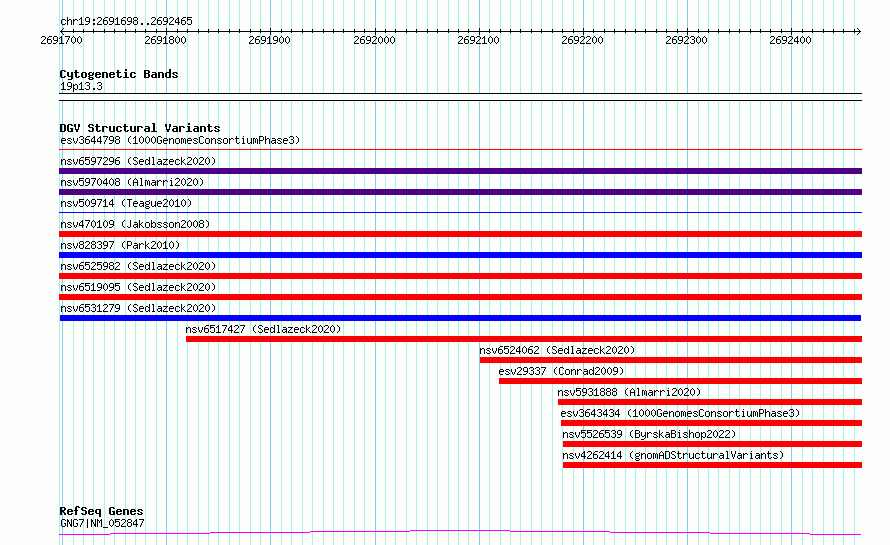Click the red bar under nsv6517427
The width and height of the screenshot is (890, 545).
pos(524,339)
